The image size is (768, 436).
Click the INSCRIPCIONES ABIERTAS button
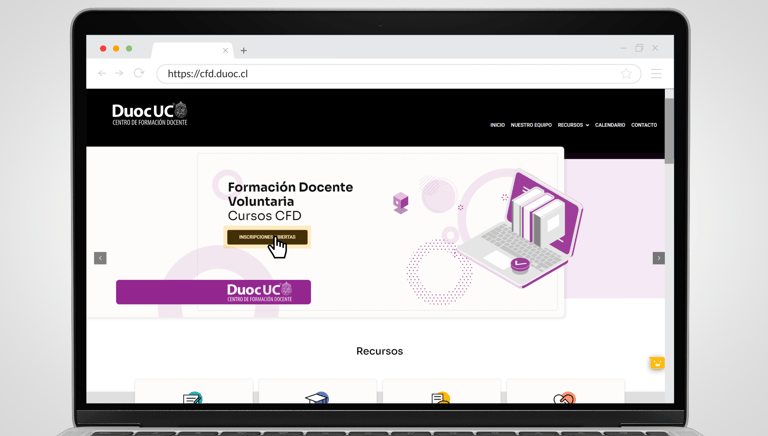pos(267,237)
